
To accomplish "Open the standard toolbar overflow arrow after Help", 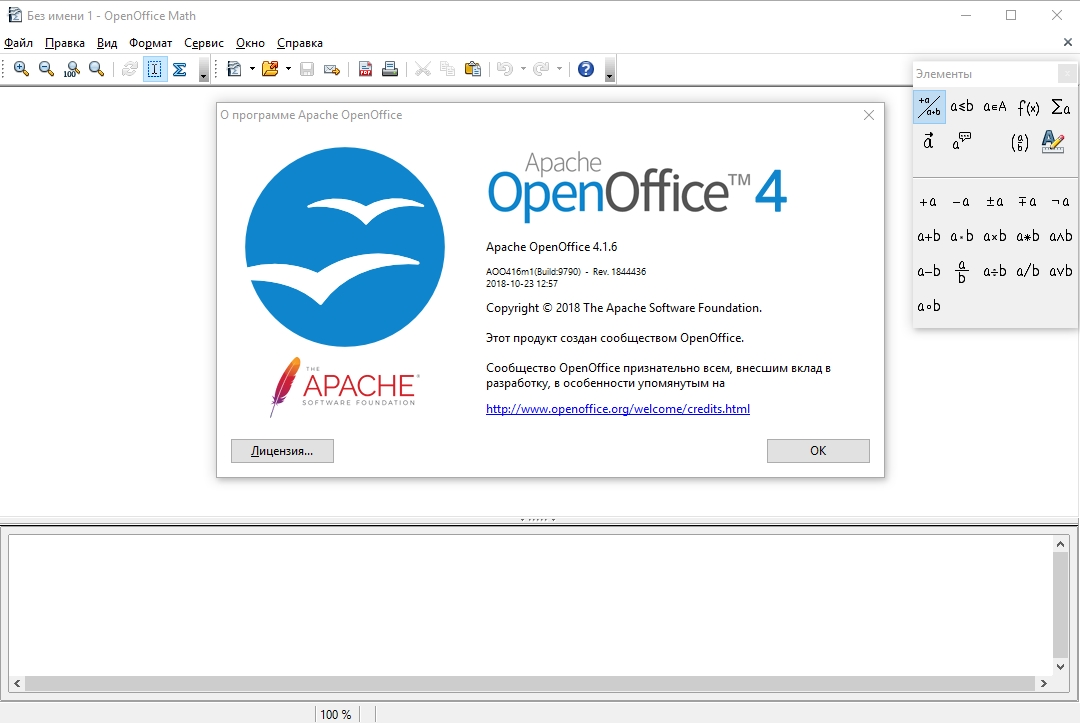I will 610,70.
